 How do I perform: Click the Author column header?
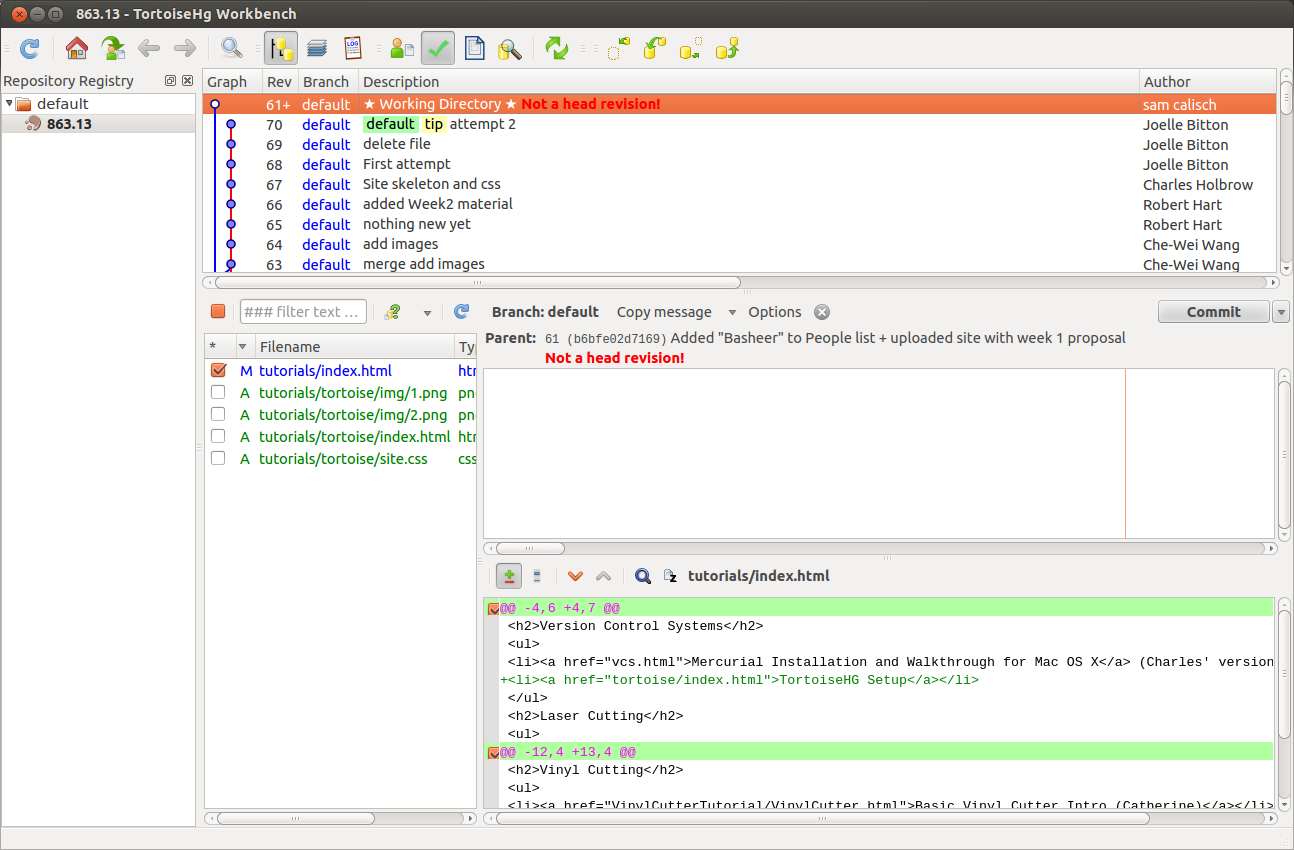coord(1208,82)
